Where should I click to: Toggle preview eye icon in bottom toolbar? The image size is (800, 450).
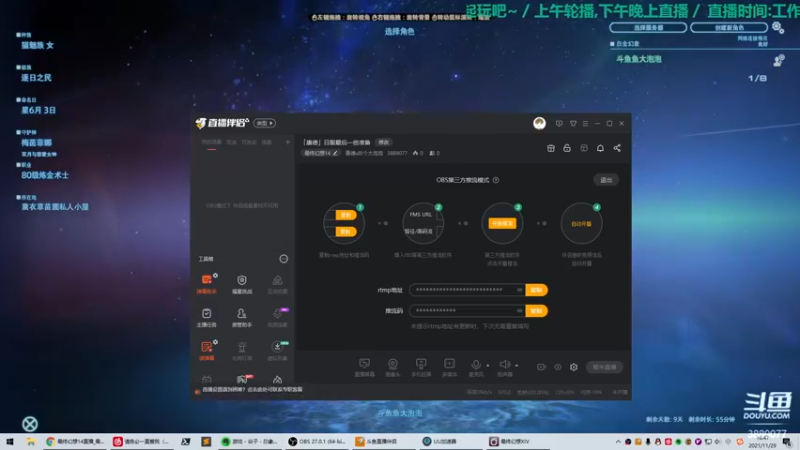(558, 367)
